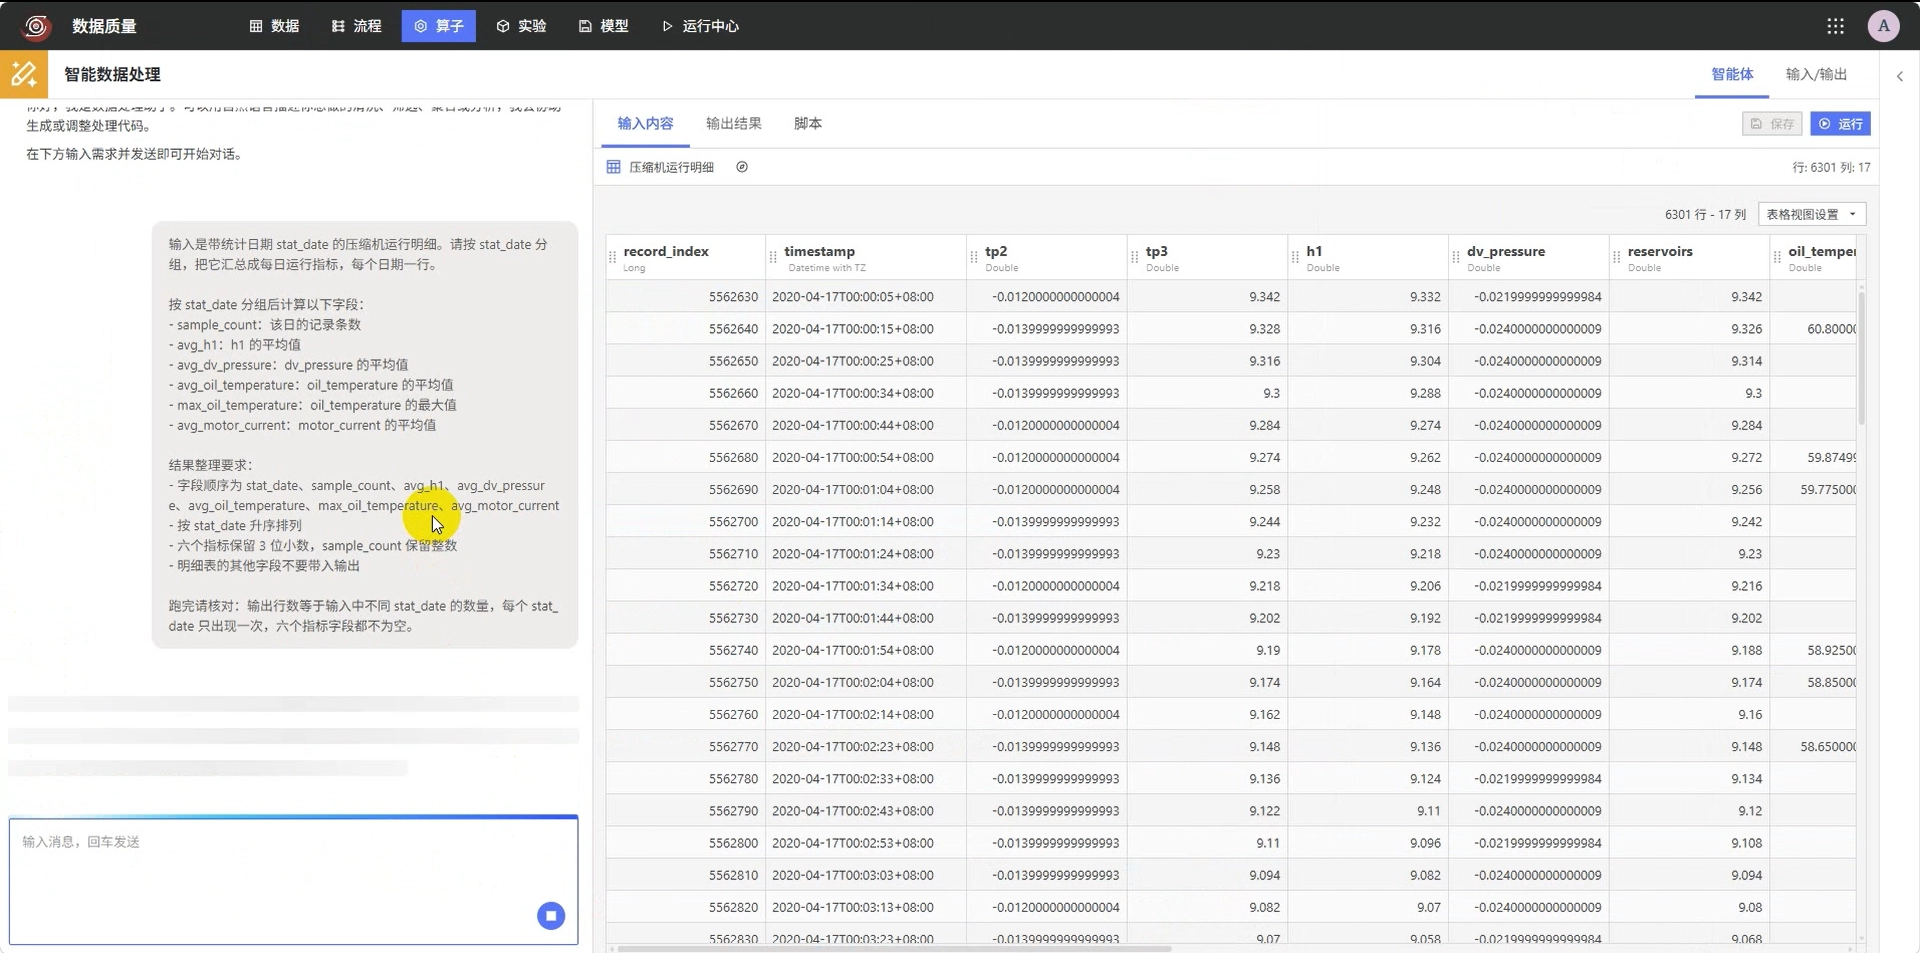Viewport: 1920px width, 953px height.
Task: Select the 算子 menu item
Action: coord(439,26)
